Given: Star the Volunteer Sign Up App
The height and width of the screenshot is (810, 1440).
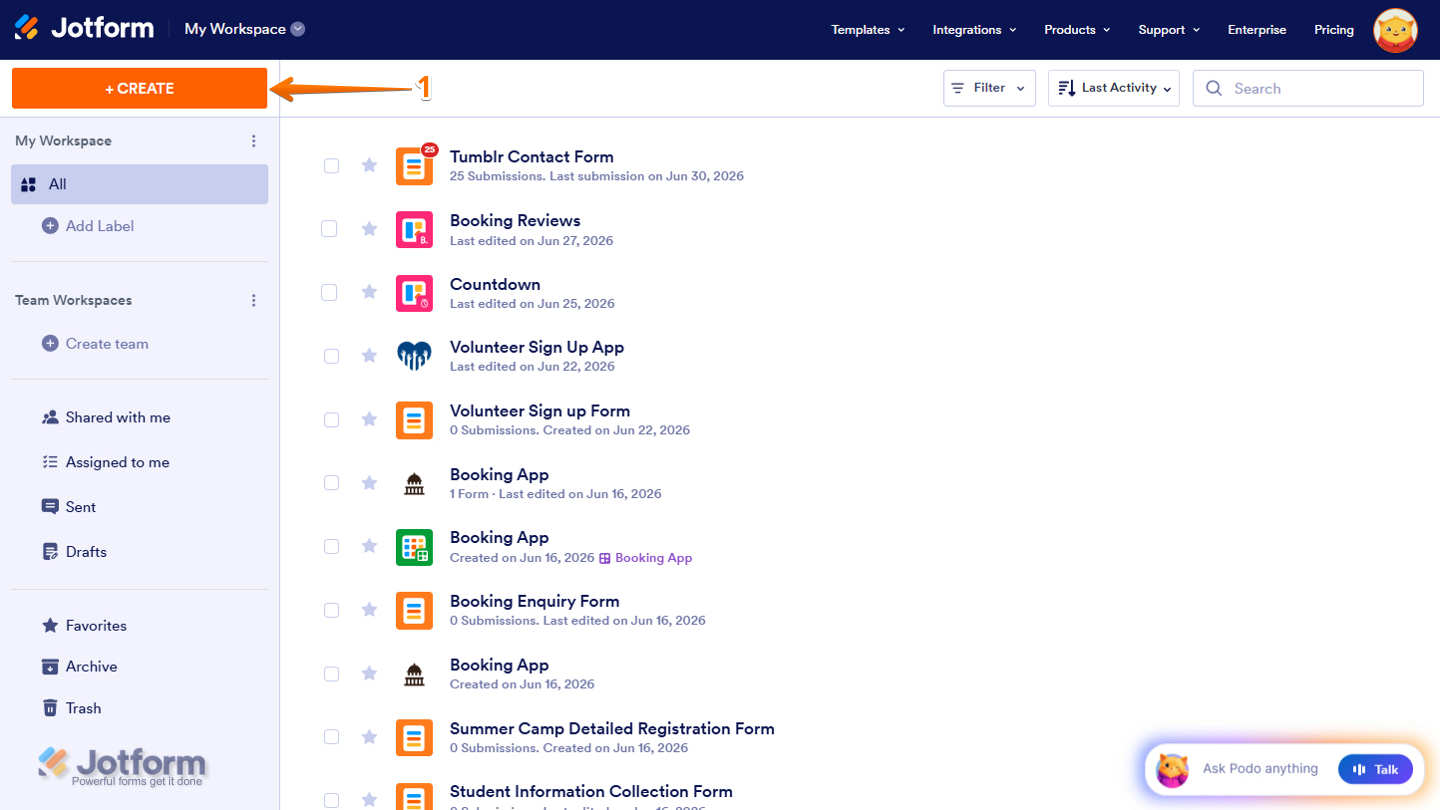Looking at the screenshot, I should 369,356.
